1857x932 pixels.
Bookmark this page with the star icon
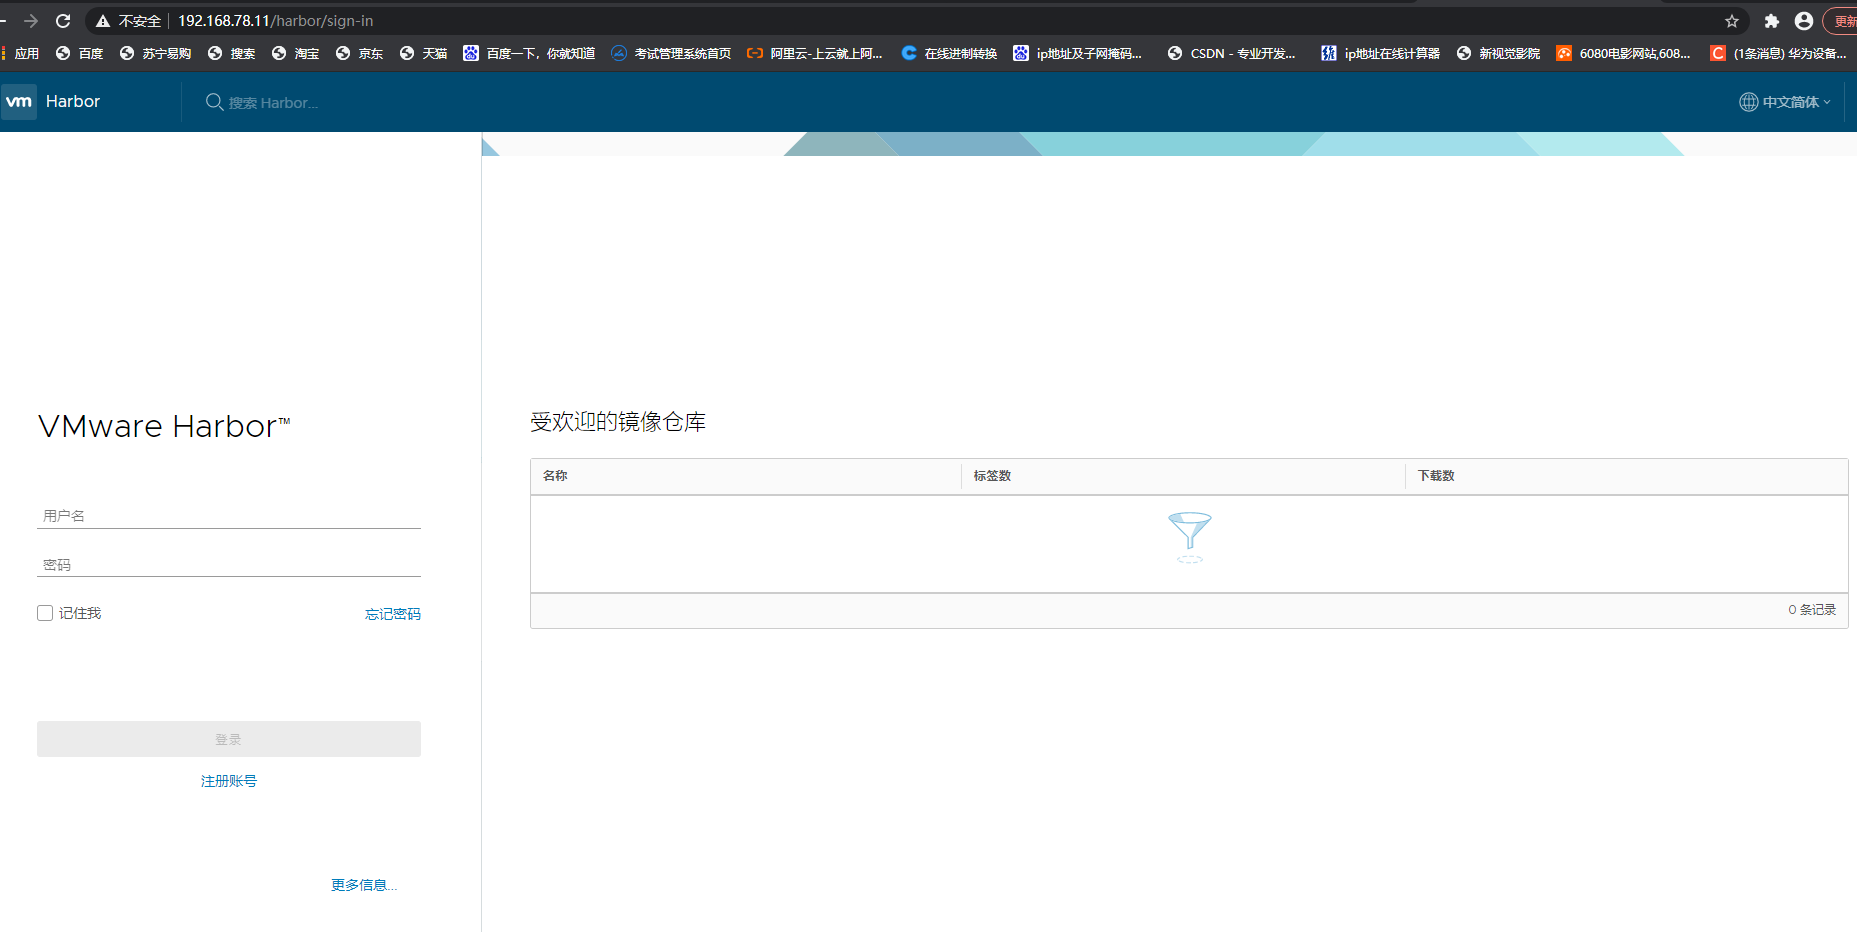pos(1732,21)
